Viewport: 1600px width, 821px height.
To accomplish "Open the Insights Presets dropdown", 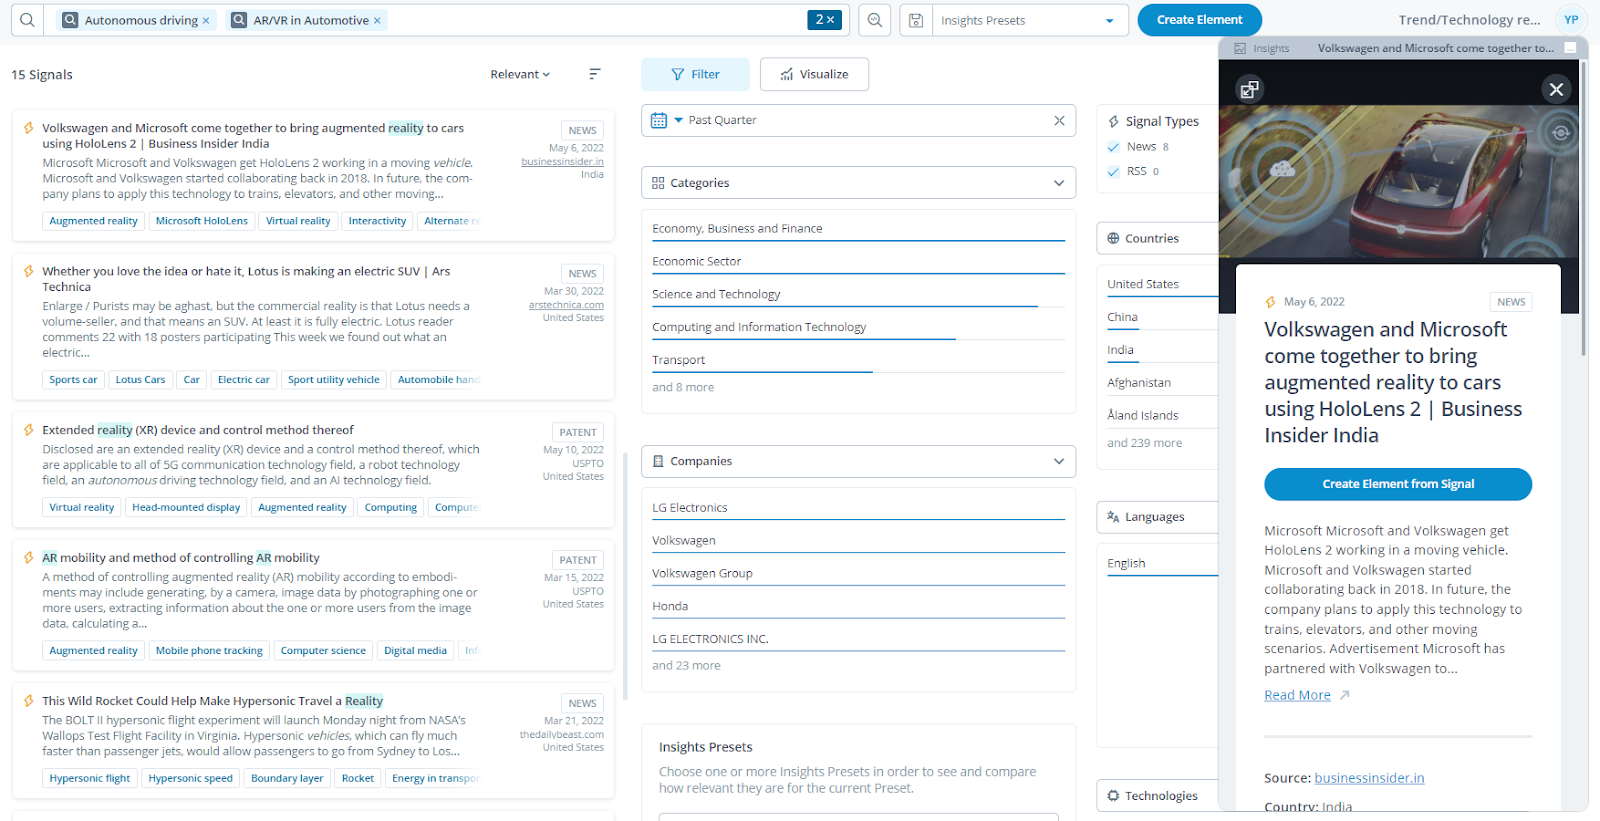I will tap(1029, 20).
